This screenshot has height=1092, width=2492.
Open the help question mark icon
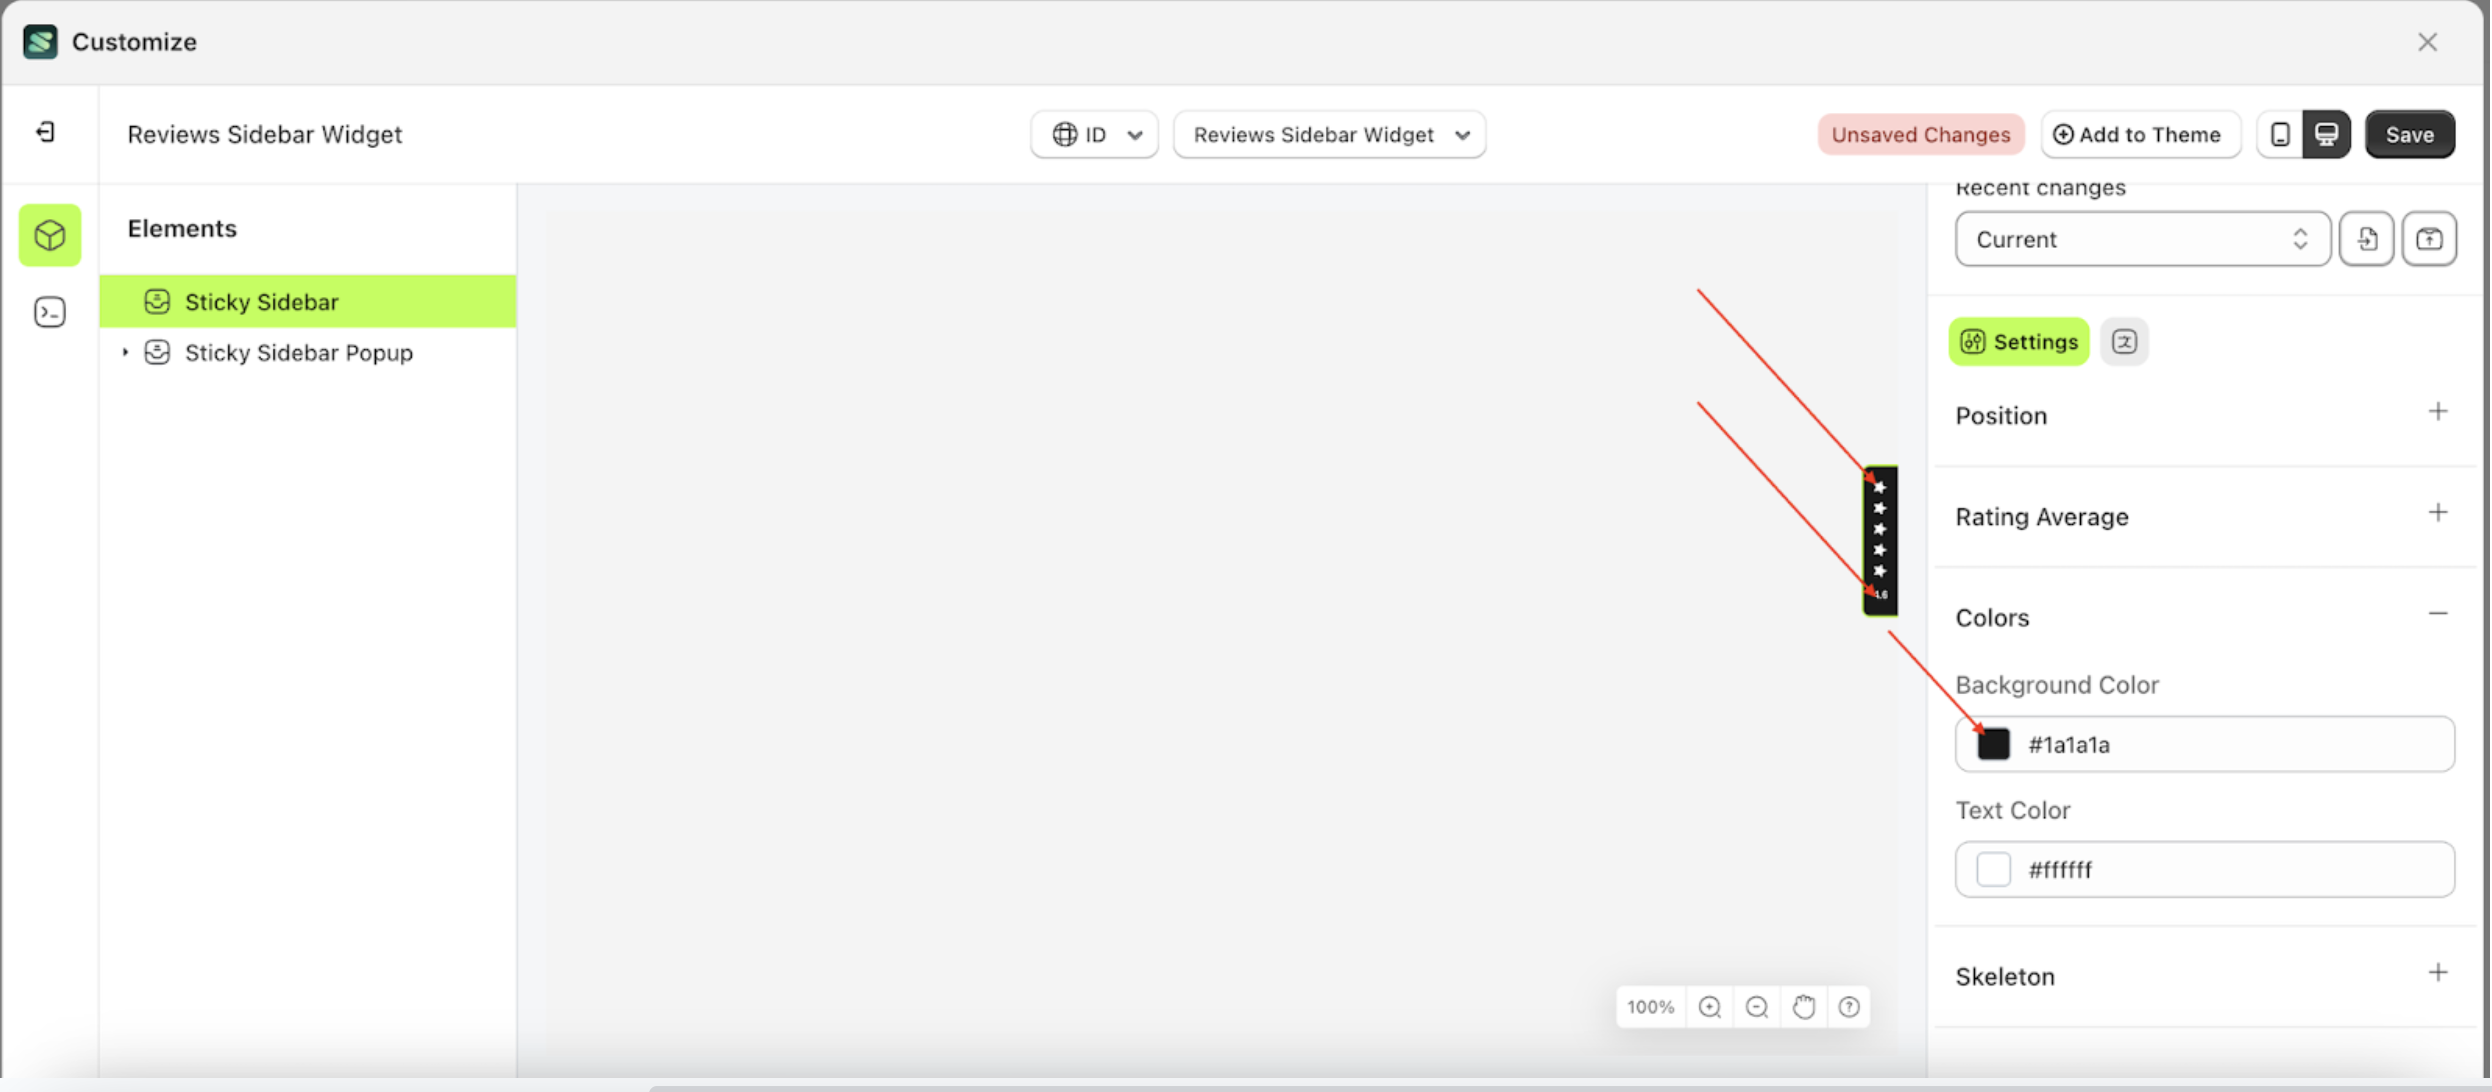point(1849,1007)
